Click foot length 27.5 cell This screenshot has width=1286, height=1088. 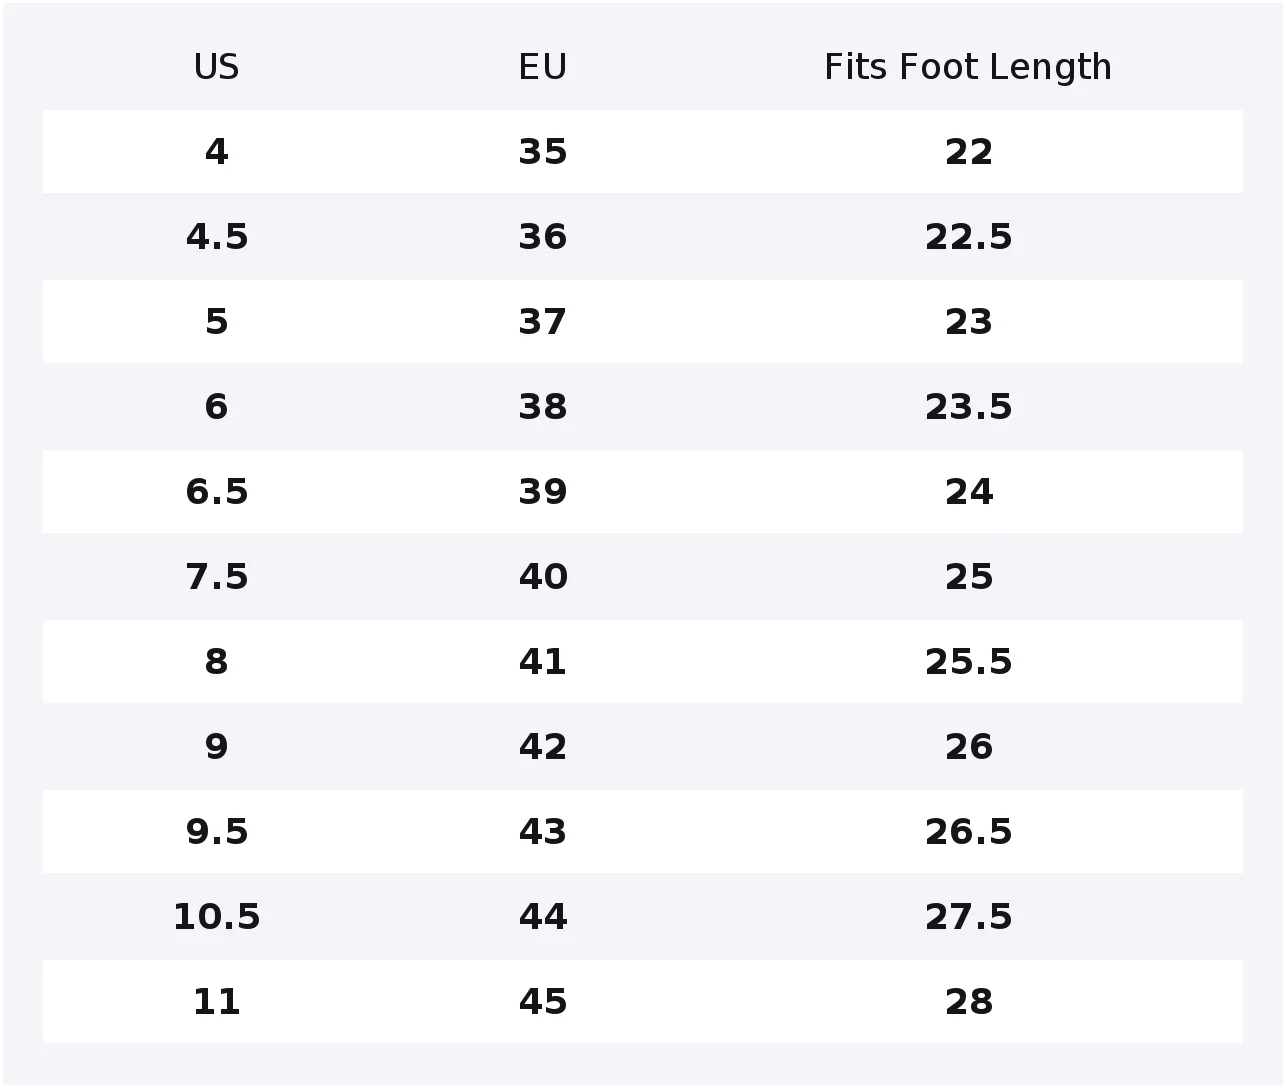[968, 917]
